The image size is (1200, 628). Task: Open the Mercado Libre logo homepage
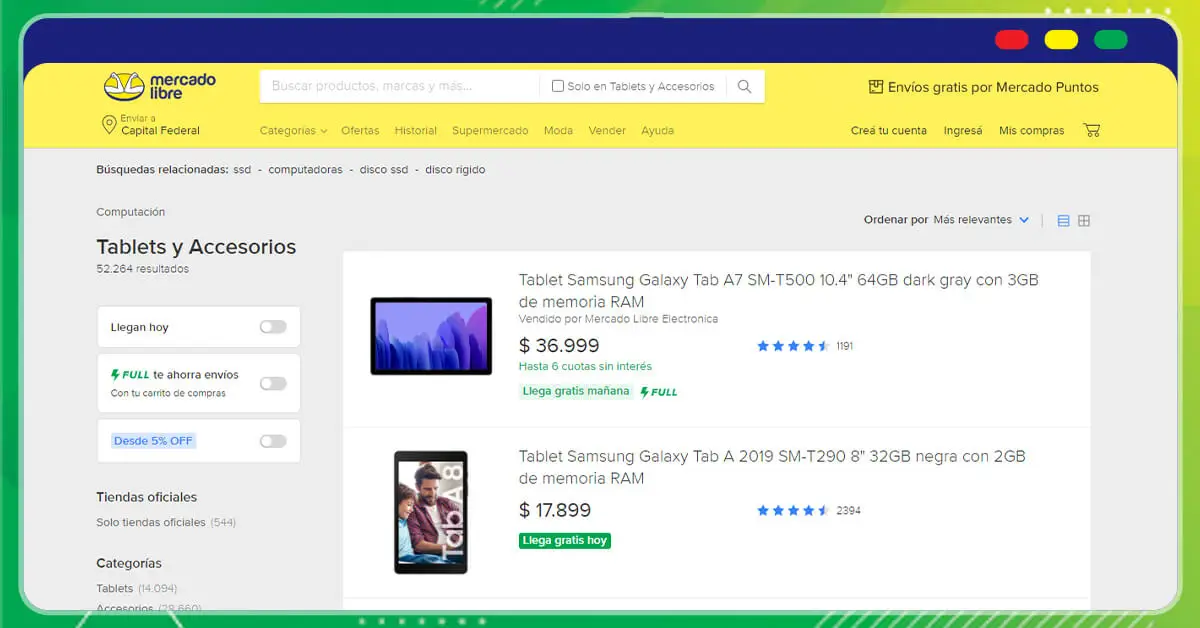coord(160,86)
